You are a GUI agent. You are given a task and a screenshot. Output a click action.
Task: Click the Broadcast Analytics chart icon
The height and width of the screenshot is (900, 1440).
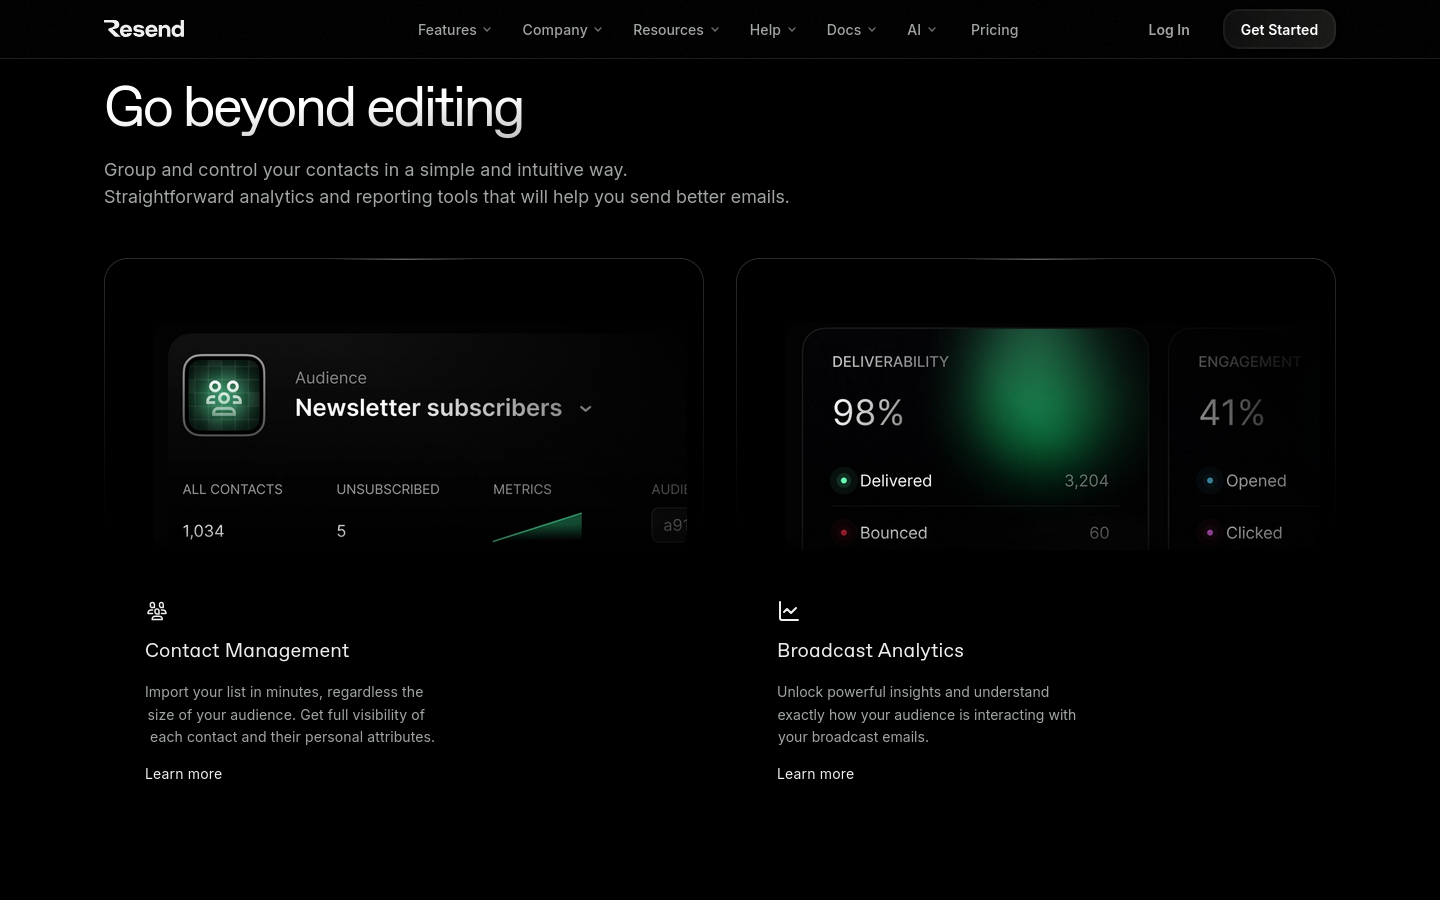coord(789,611)
